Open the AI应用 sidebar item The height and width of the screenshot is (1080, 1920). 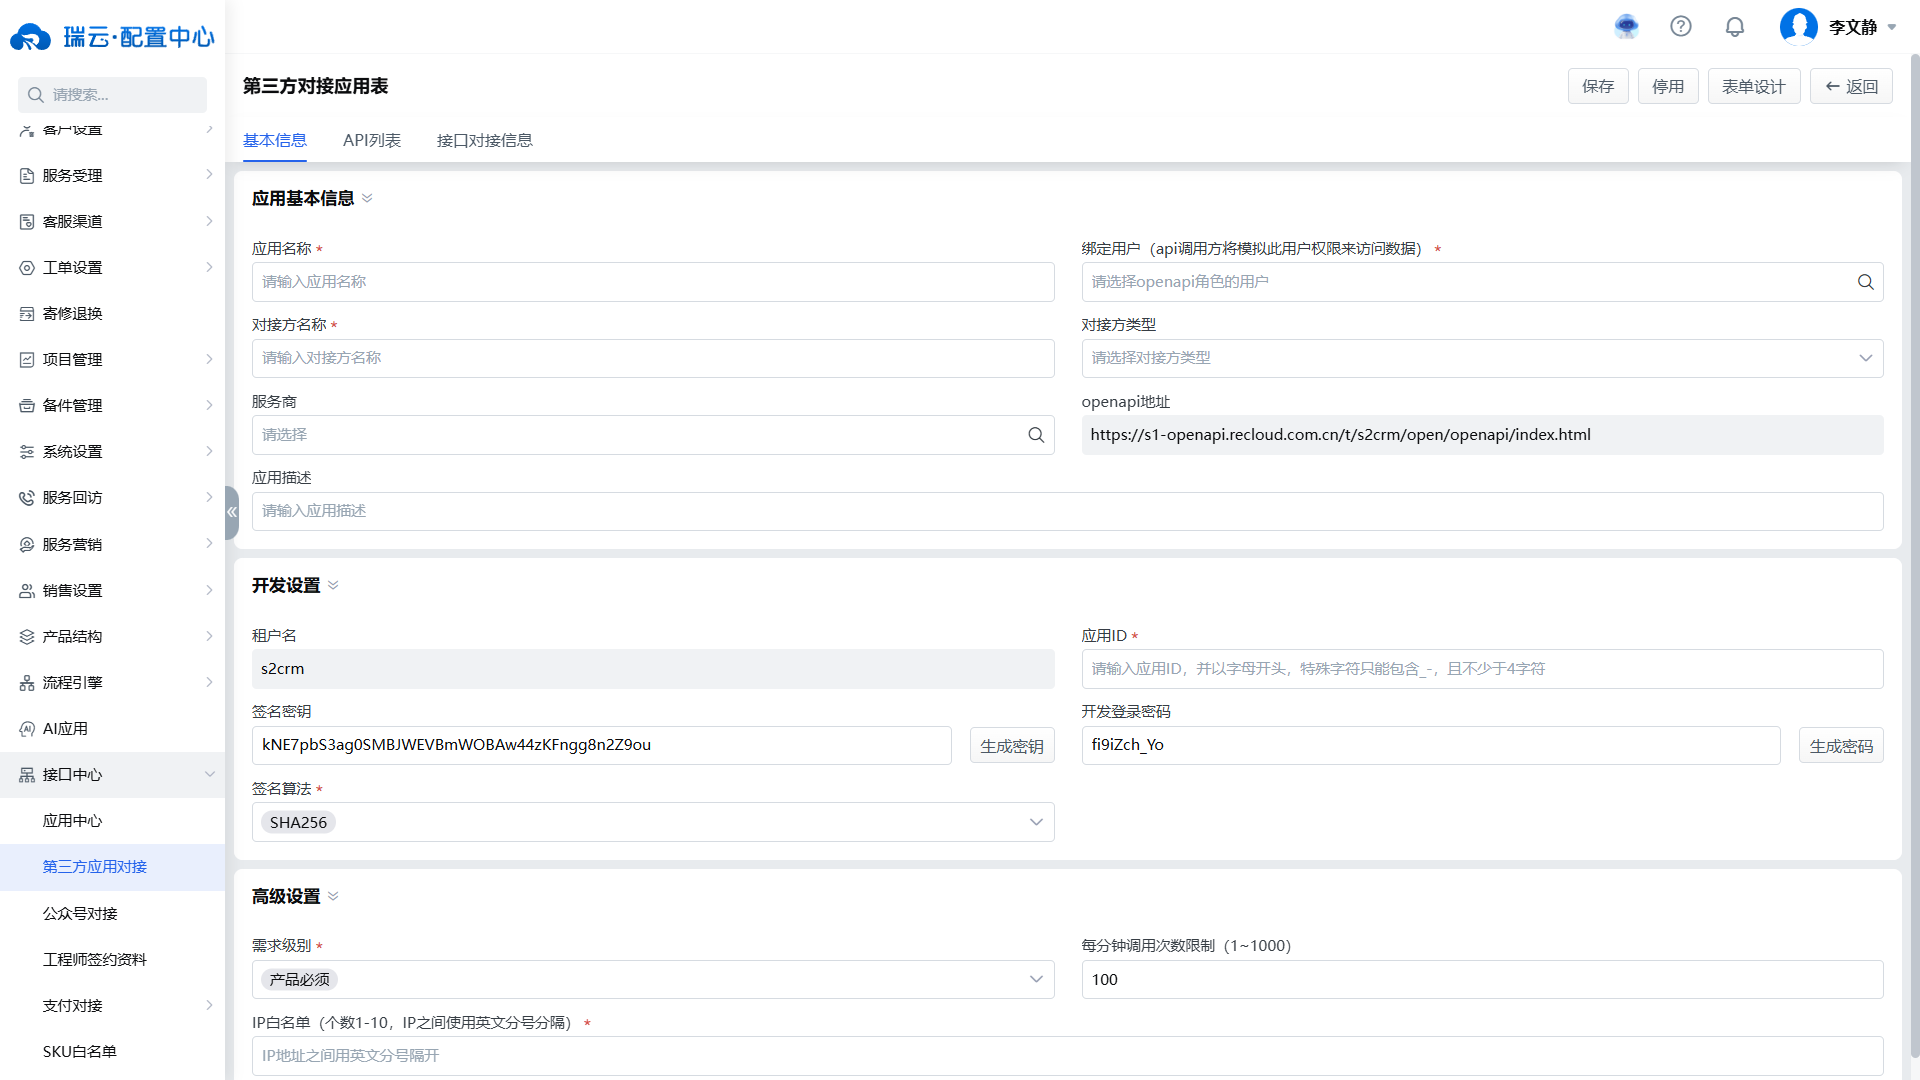coord(65,729)
